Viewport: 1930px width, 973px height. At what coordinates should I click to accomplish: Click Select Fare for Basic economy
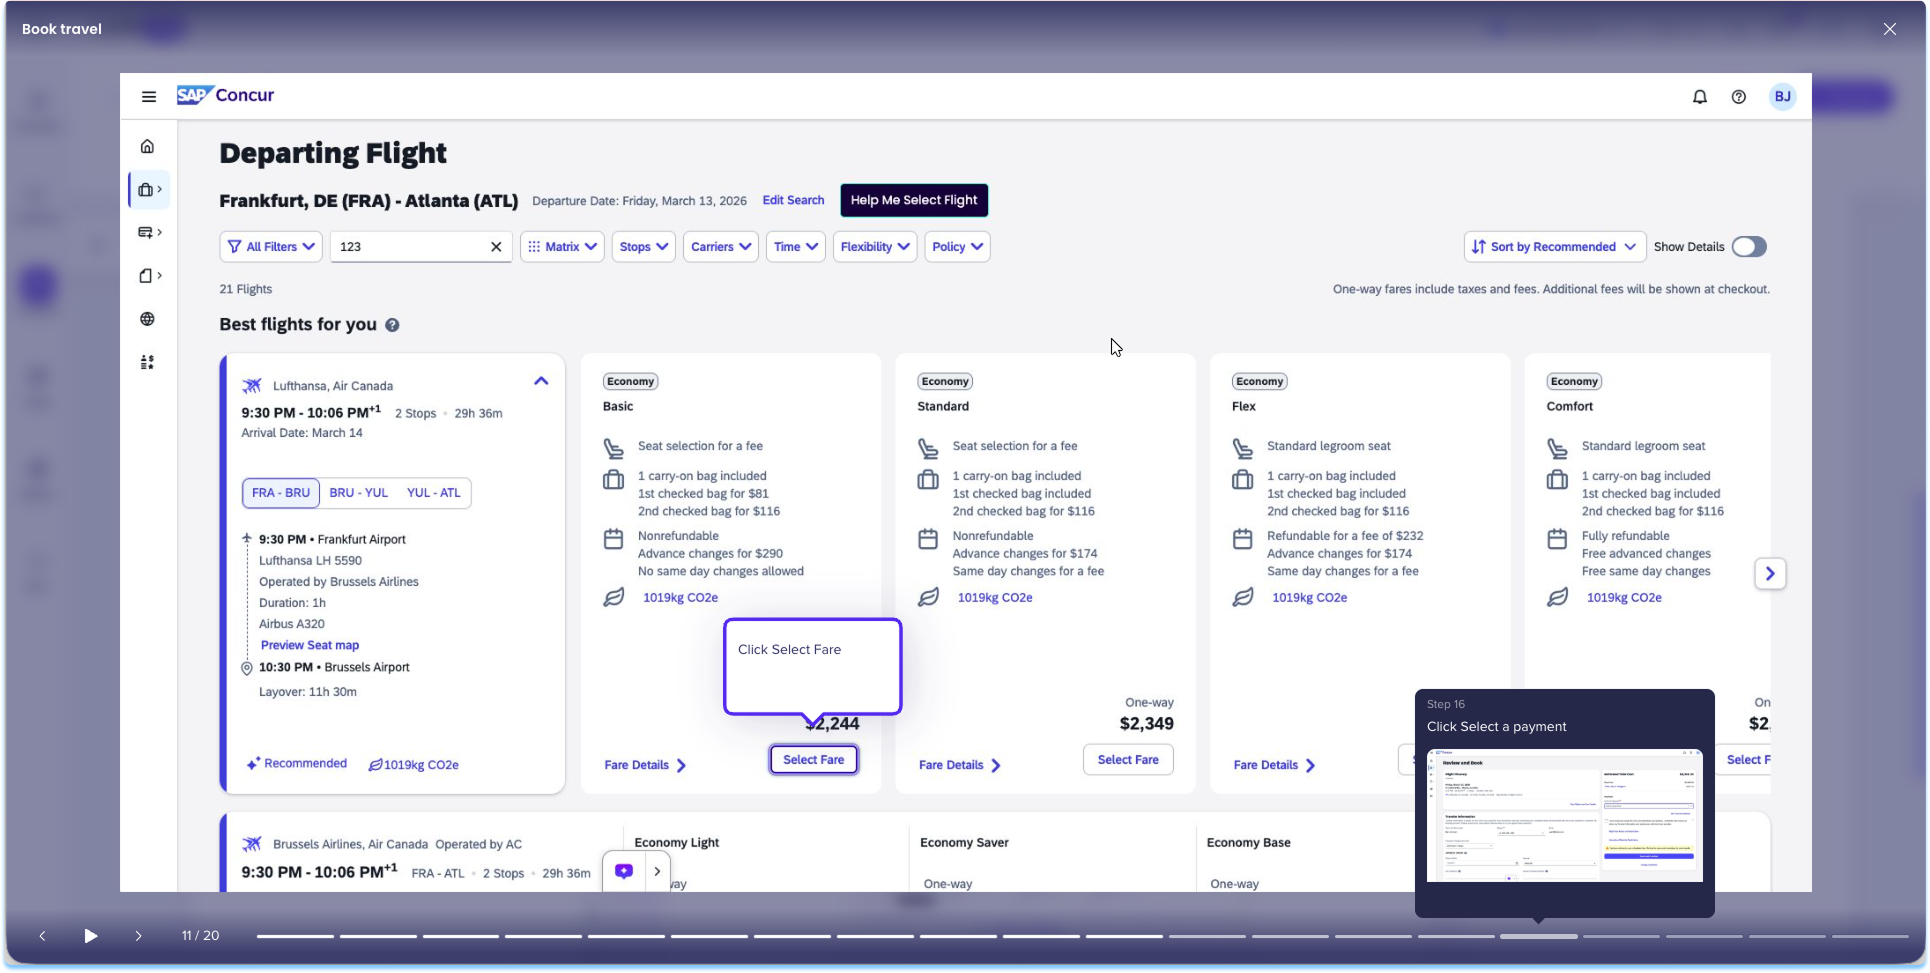tap(813, 760)
